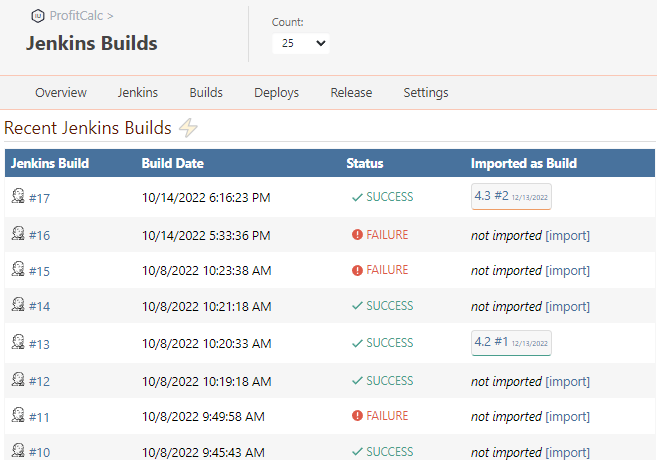The width and height of the screenshot is (657, 460).
Task: Open the Settings tab
Action: (x=426, y=93)
